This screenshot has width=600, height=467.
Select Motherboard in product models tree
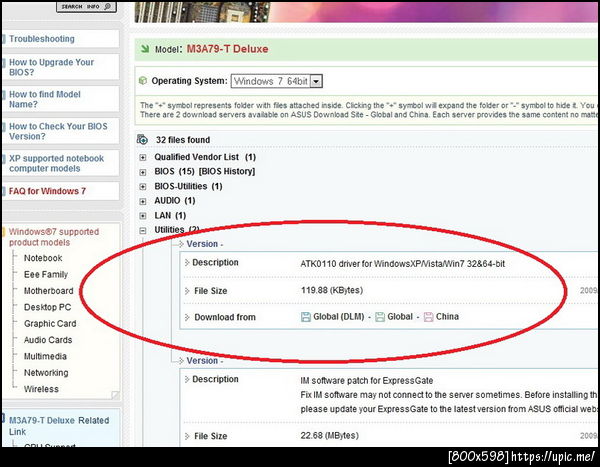click(x=49, y=291)
